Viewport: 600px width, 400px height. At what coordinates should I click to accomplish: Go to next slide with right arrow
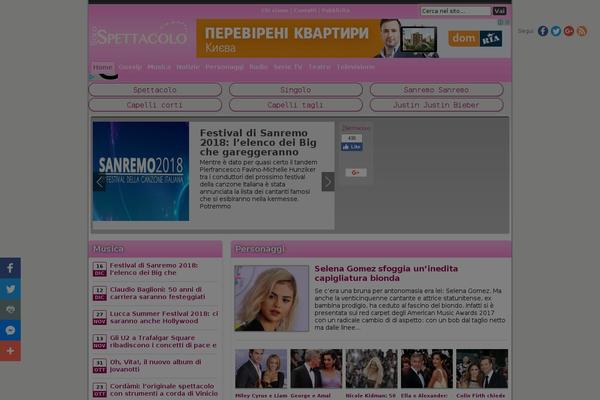pos(328,182)
